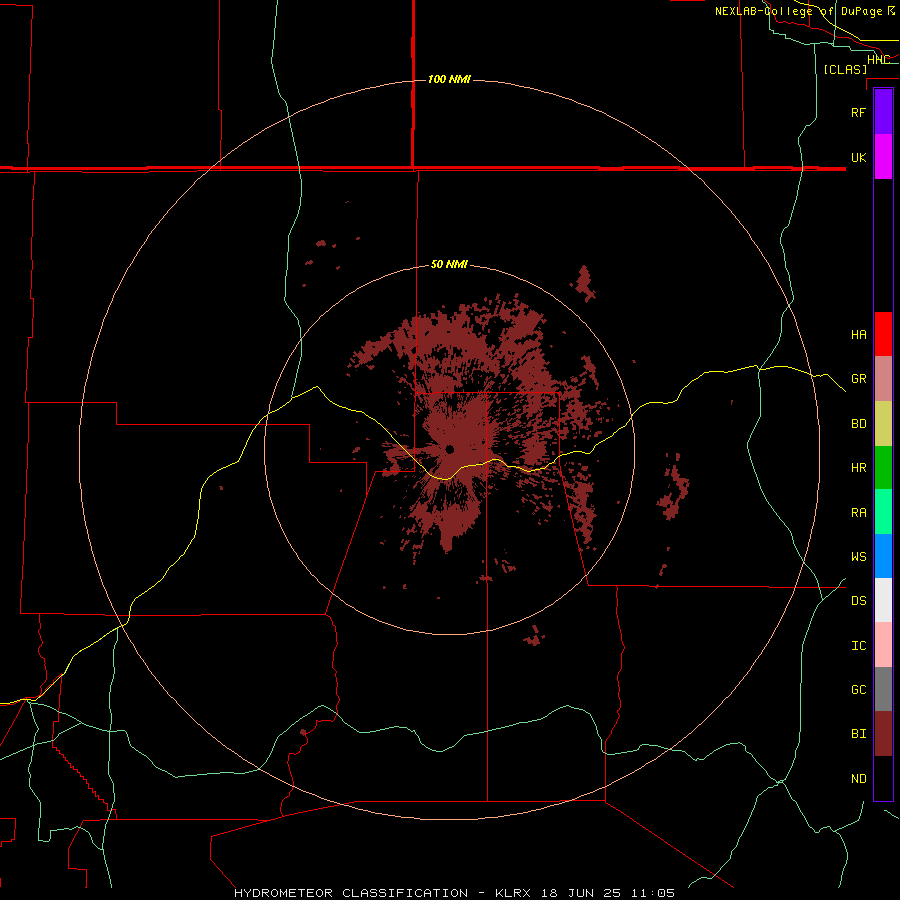900x900 pixels.
Task: Click the GR legend label
Action: pos(858,378)
